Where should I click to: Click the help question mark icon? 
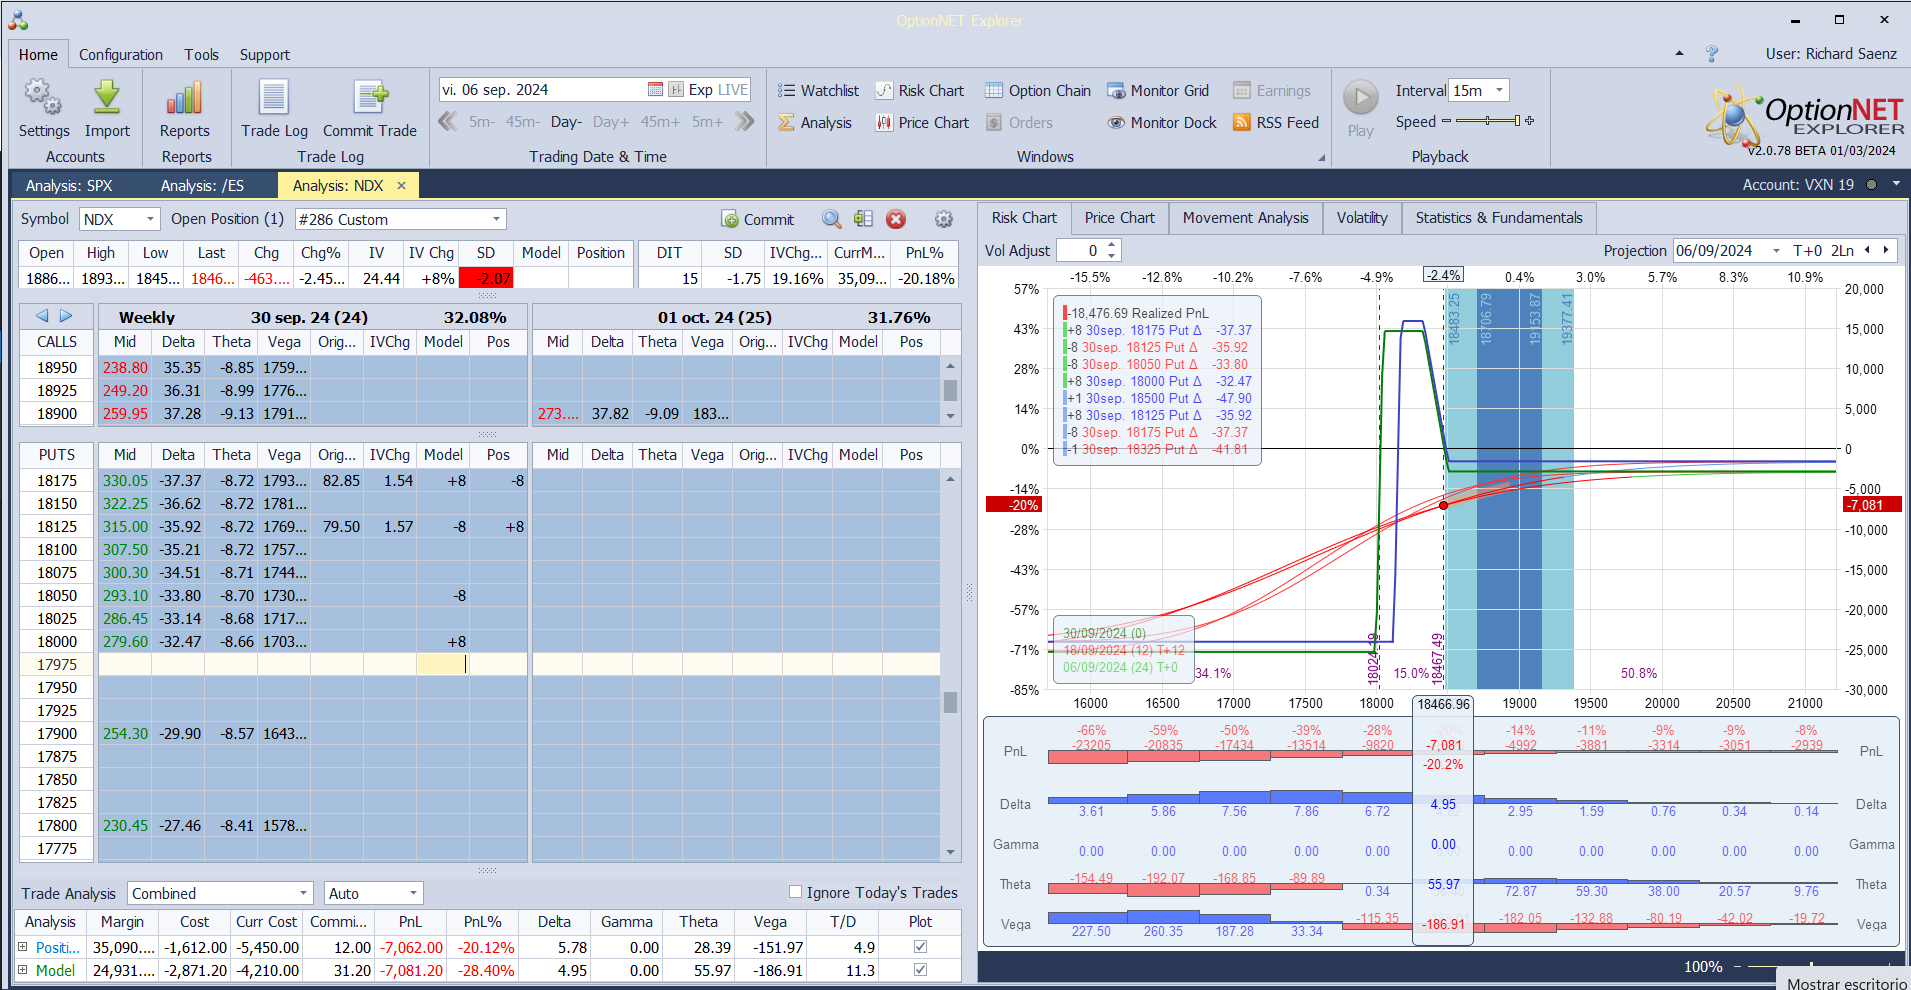(x=1712, y=54)
